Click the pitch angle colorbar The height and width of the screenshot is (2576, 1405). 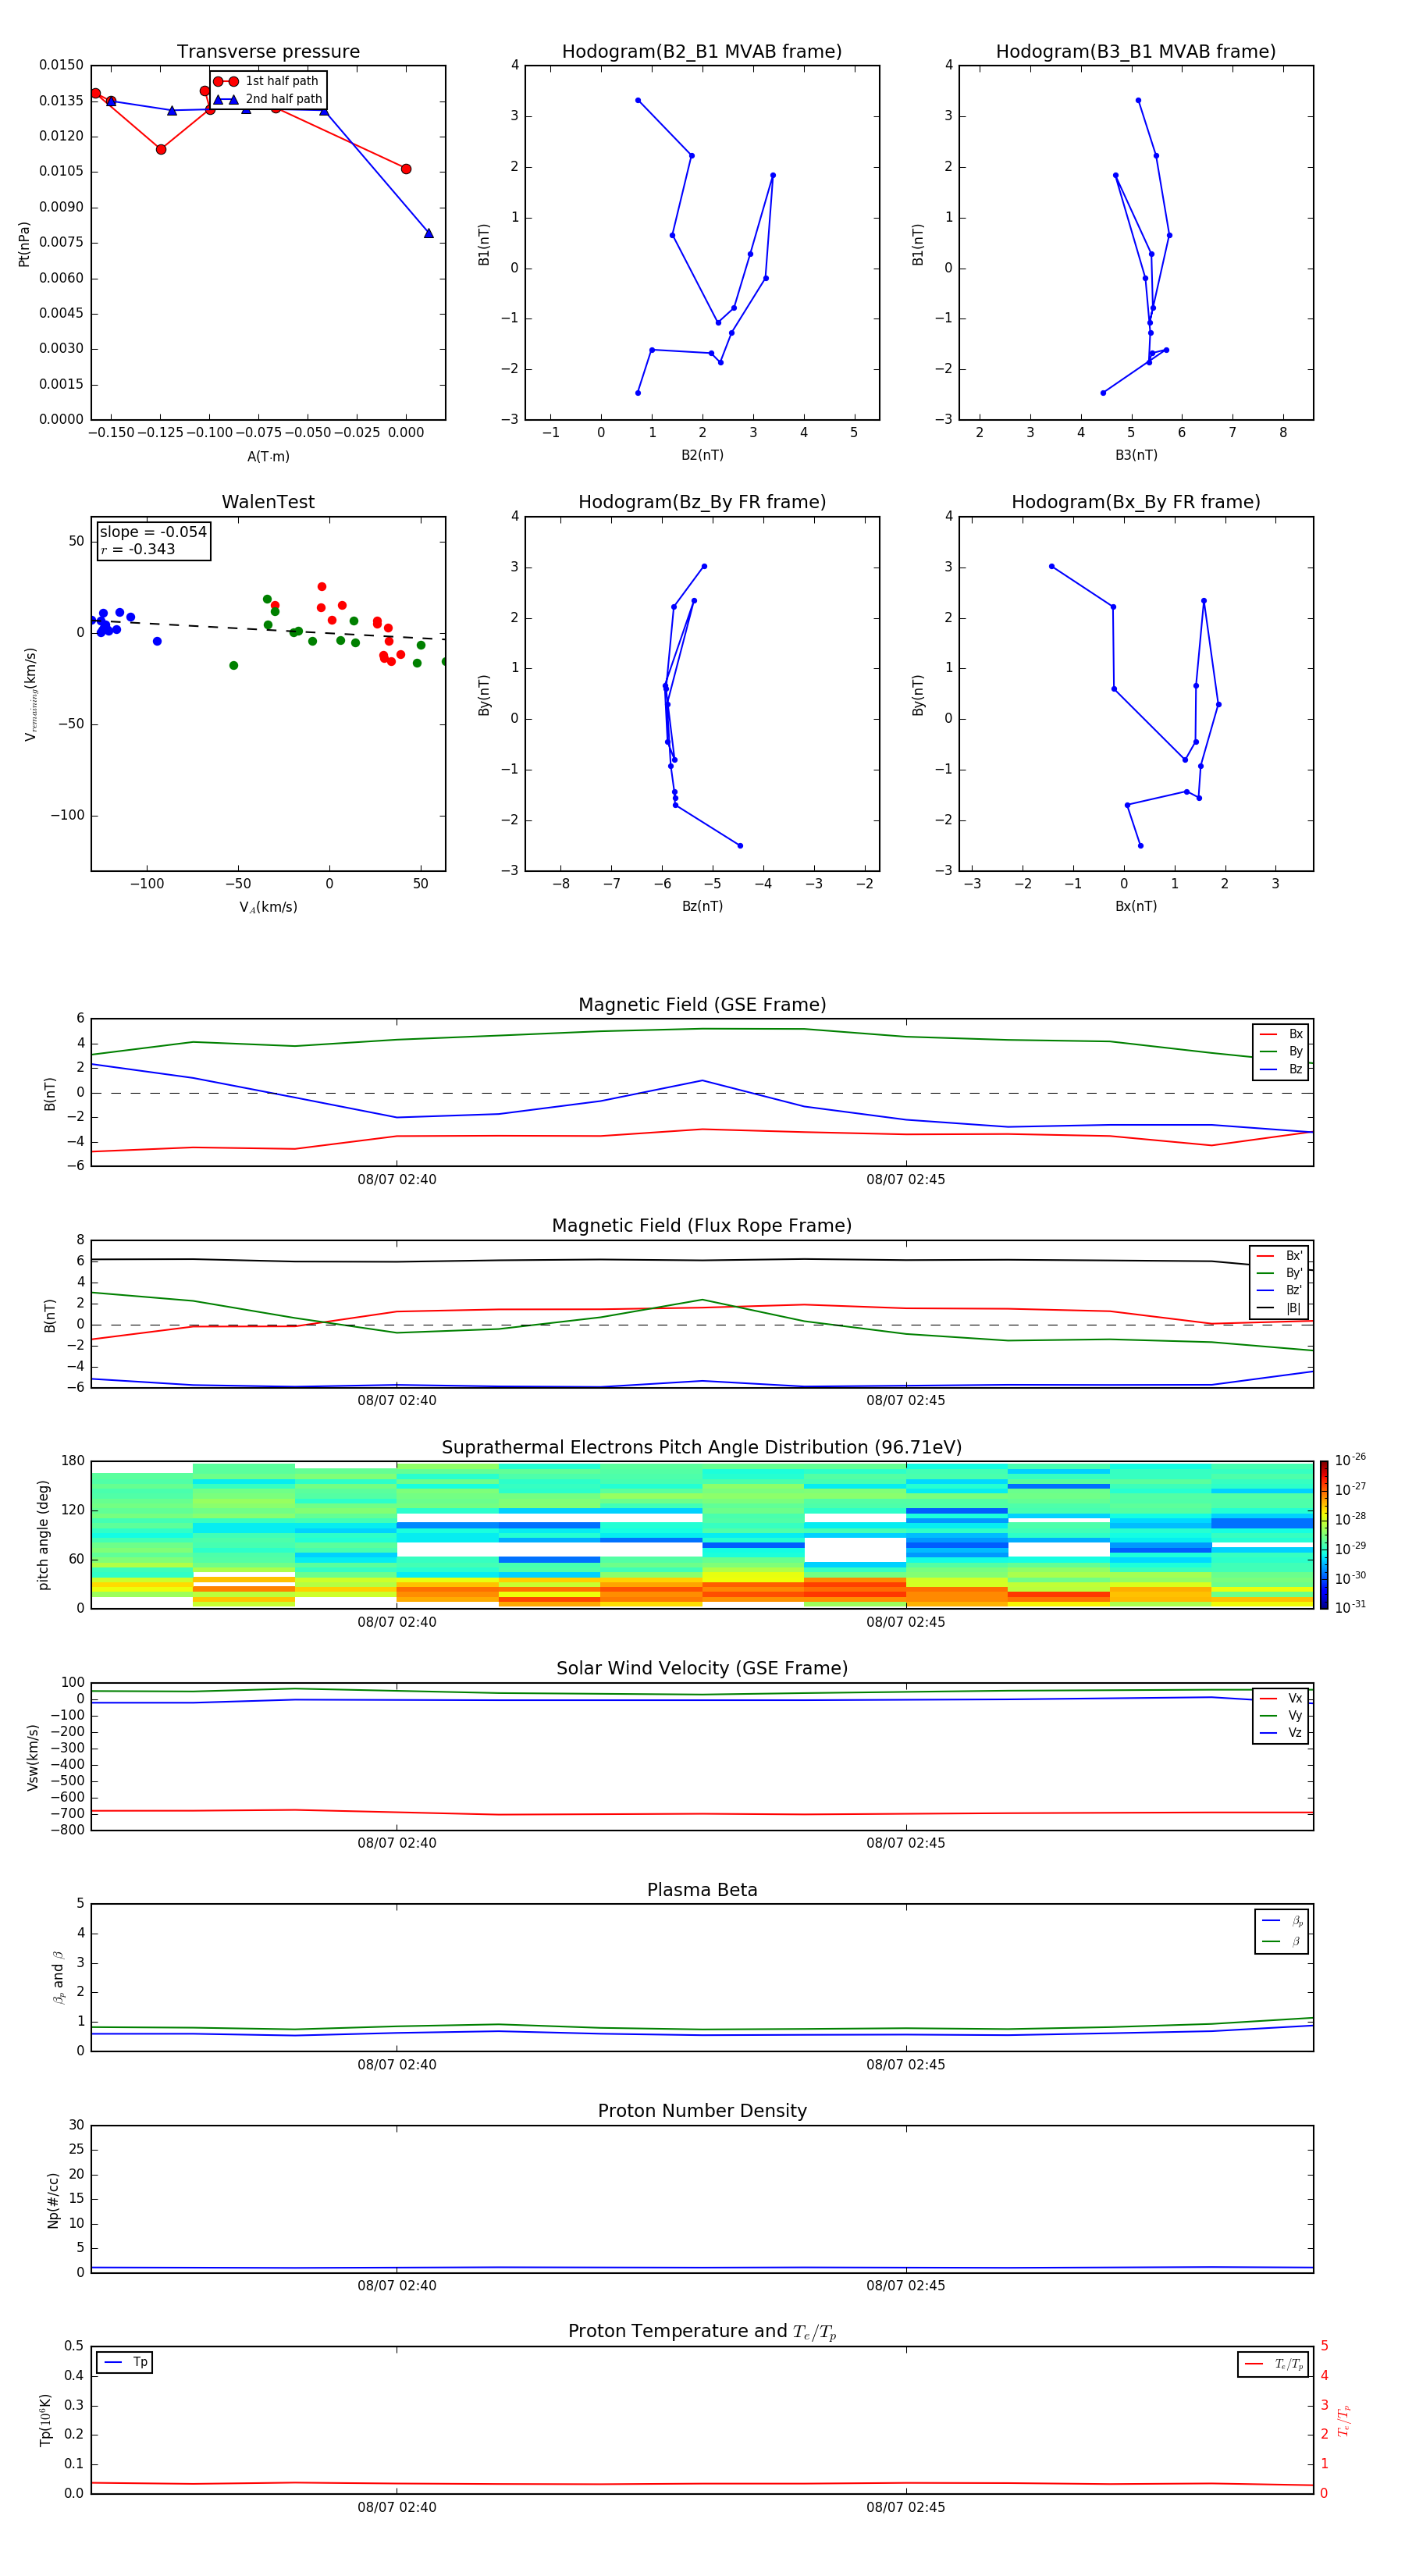[x=1324, y=1535]
